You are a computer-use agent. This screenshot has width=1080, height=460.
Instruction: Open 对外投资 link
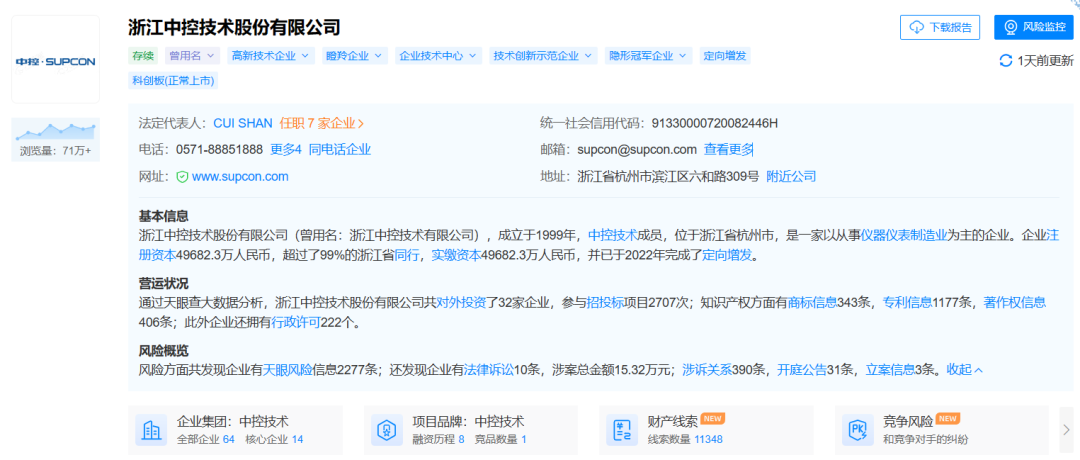tap(462, 302)
